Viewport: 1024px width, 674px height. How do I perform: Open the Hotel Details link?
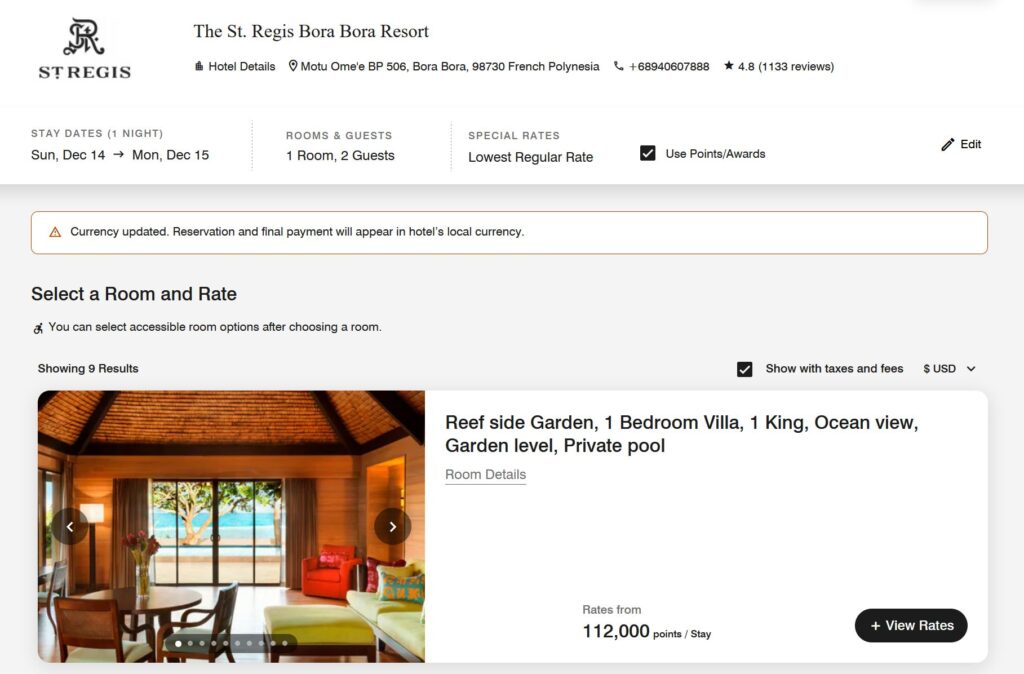click(x=241, y=67)
